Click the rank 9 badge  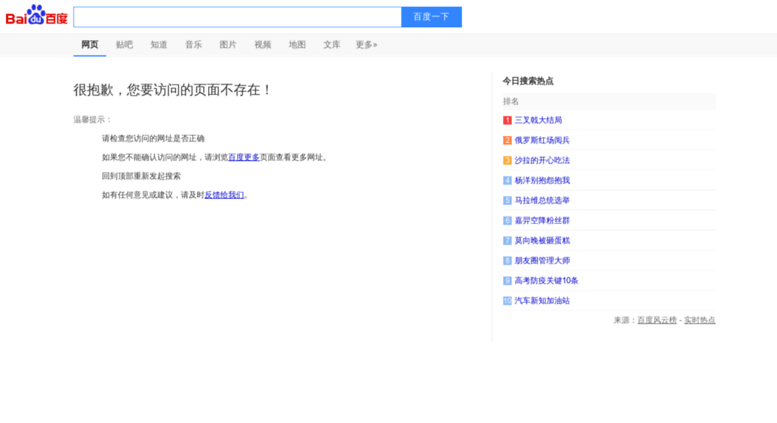pyautogui.click(x=507, y=281)
